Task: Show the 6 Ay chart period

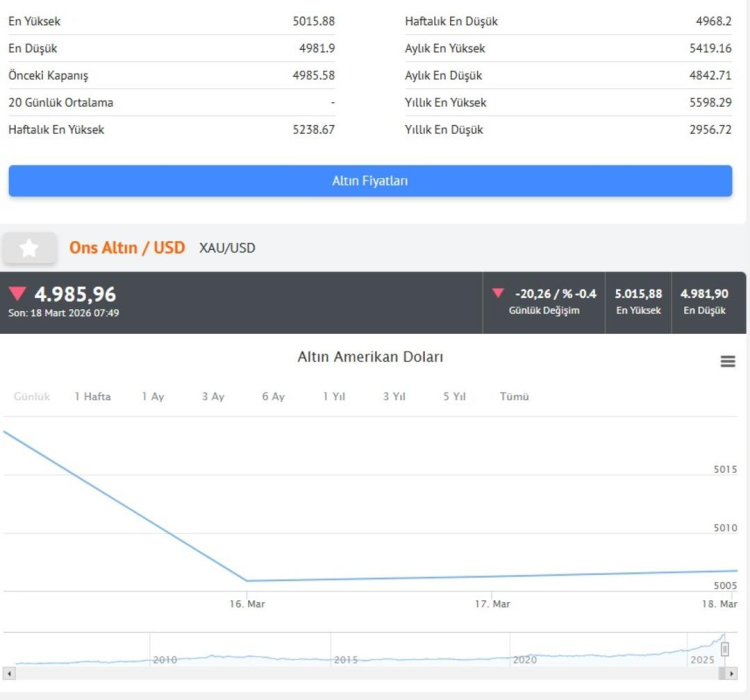Action: [x=273, y=397]
